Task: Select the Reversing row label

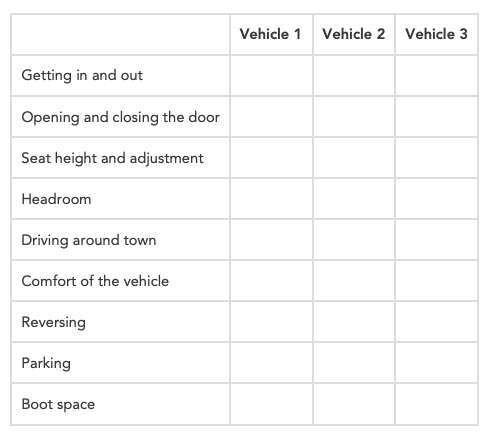Action: [x=54, y=322]
